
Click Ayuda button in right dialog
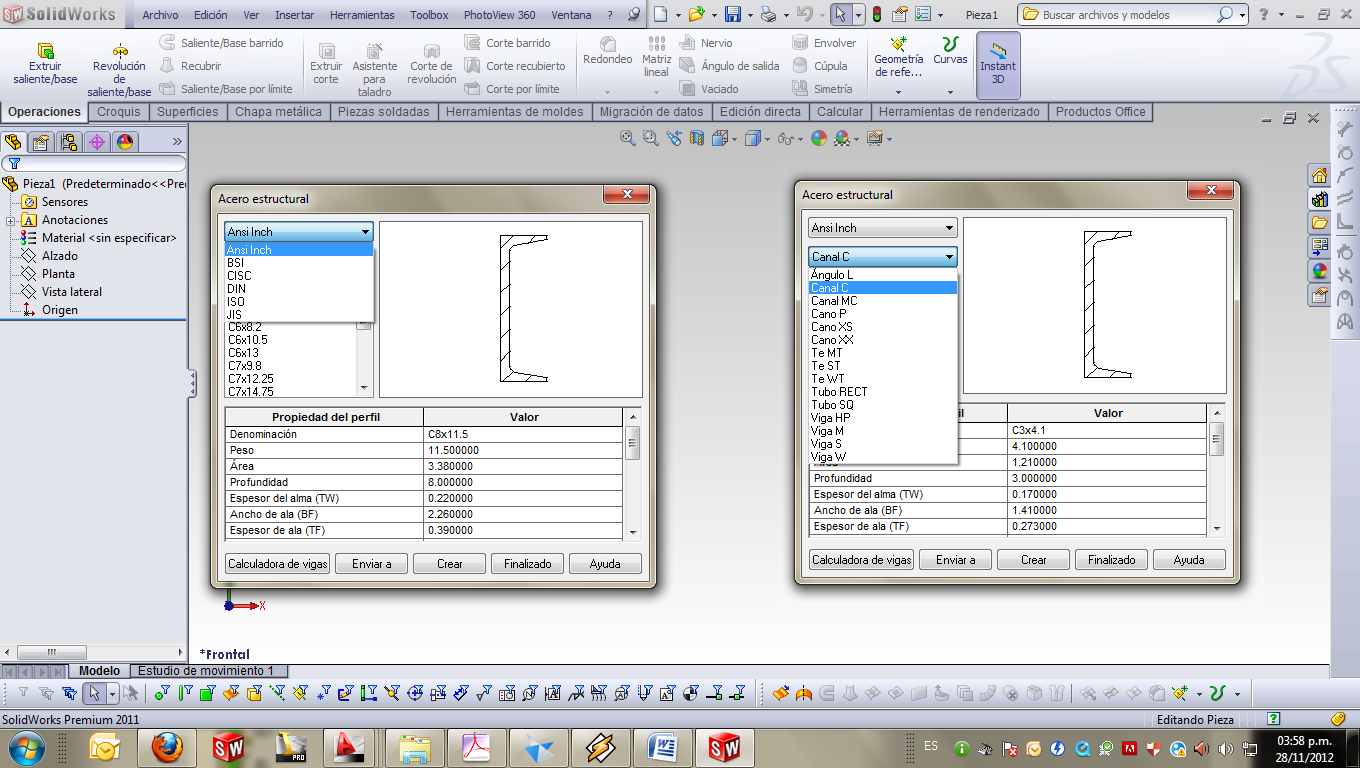1189,560
